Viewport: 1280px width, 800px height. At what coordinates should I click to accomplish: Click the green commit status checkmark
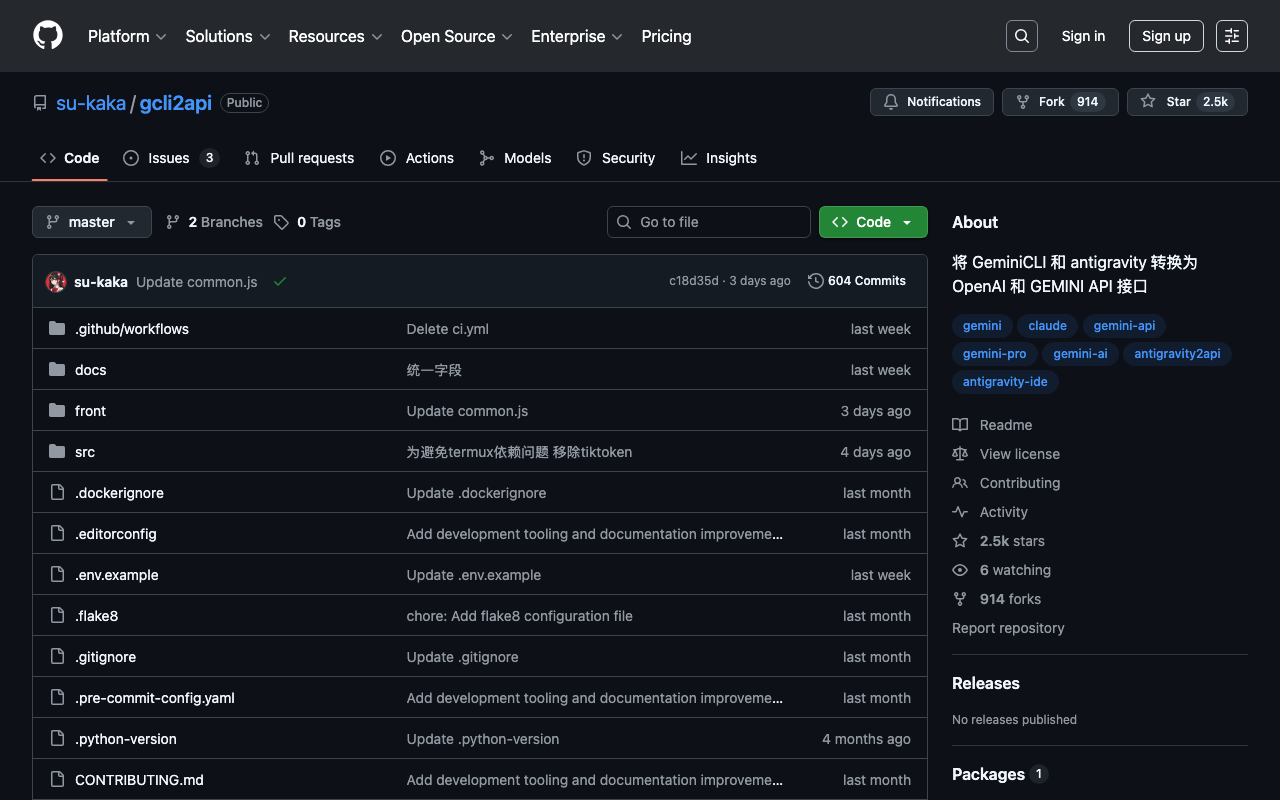click(280, 282)
